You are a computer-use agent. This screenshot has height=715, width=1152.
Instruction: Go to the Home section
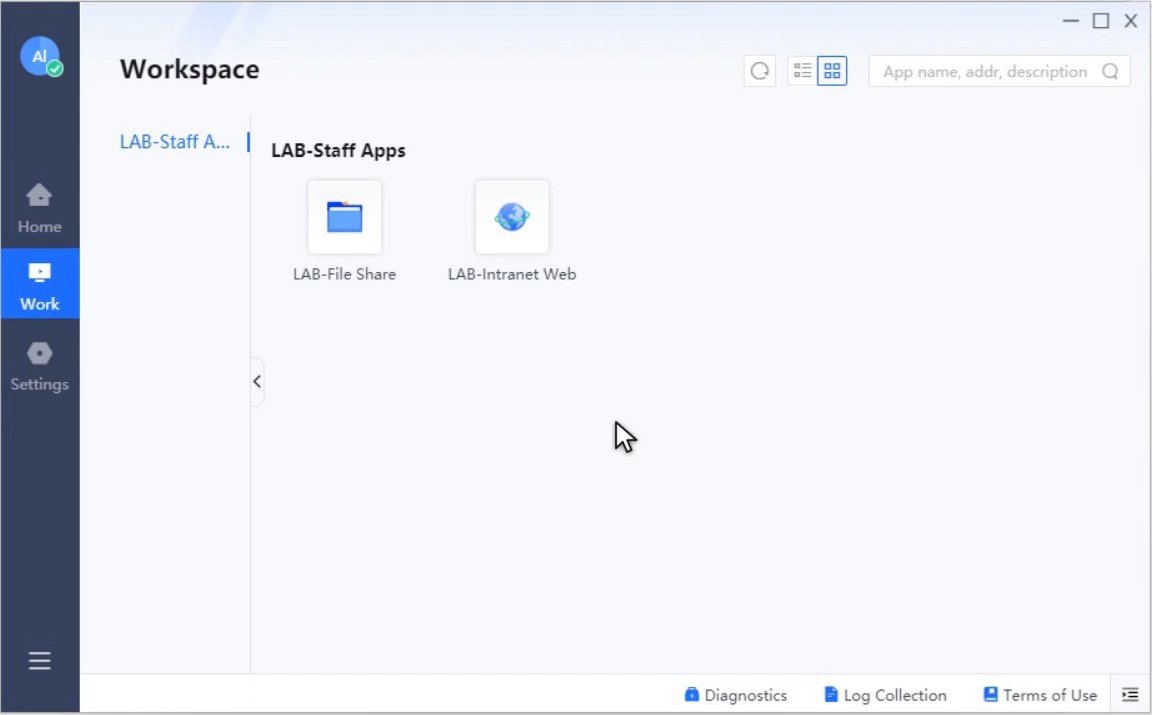(40, 209)
